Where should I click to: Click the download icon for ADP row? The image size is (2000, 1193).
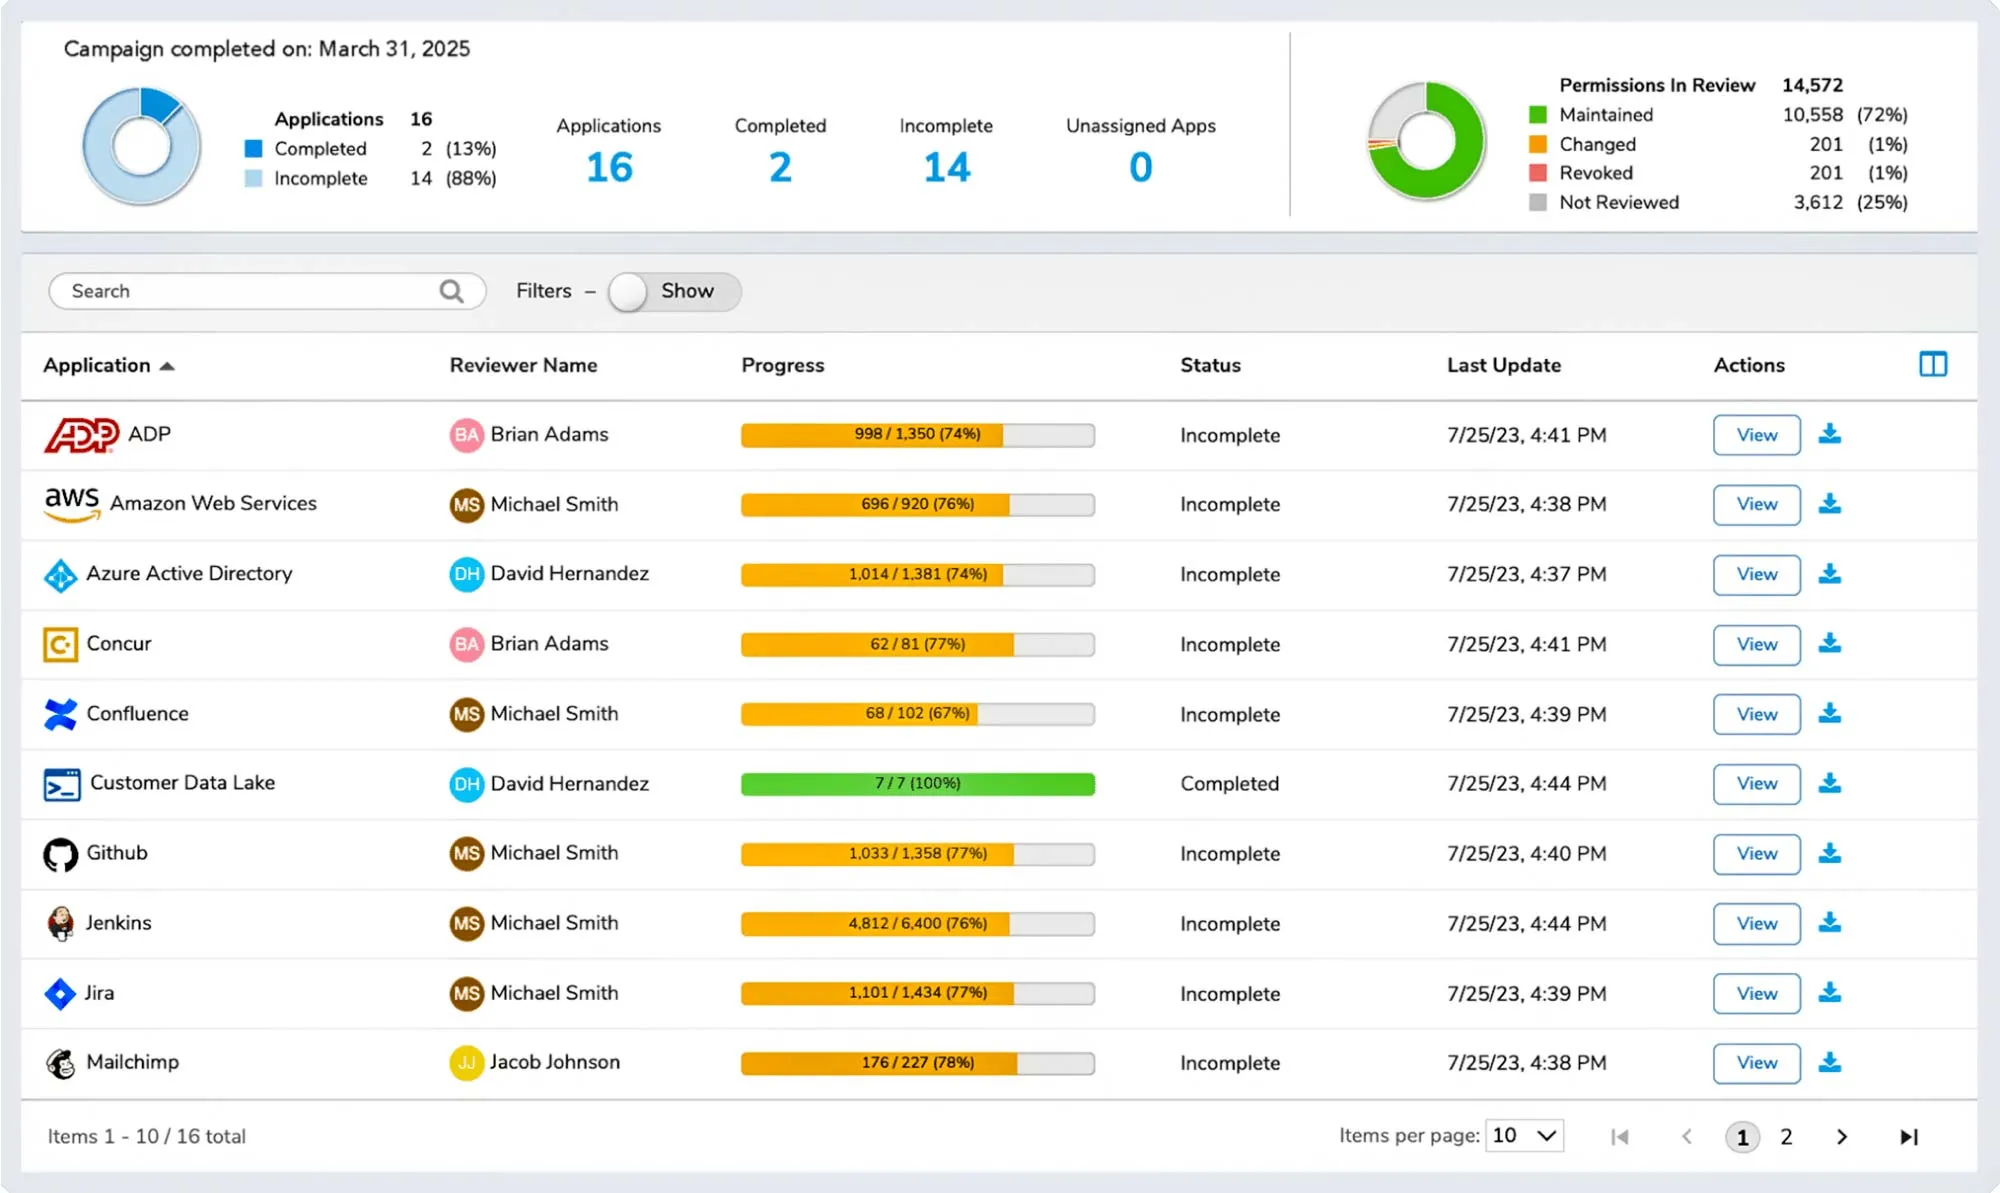[x=1829, y=434]
